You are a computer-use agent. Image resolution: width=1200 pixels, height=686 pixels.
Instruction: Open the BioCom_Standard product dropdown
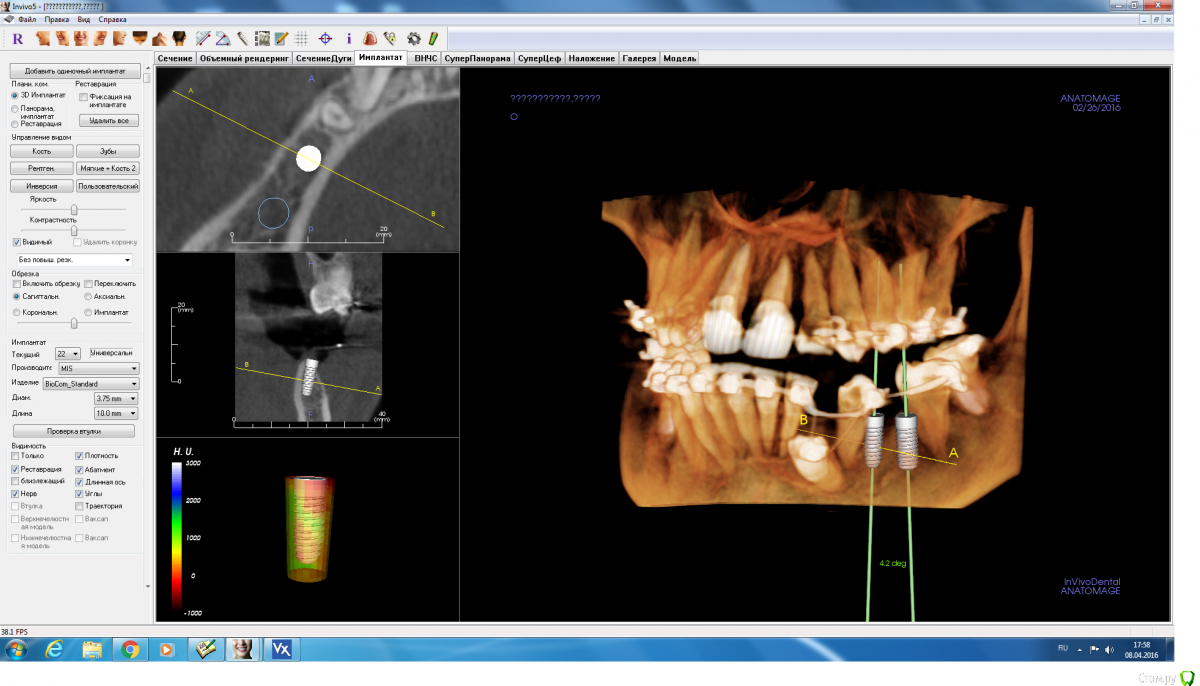[x=98, y=383]
